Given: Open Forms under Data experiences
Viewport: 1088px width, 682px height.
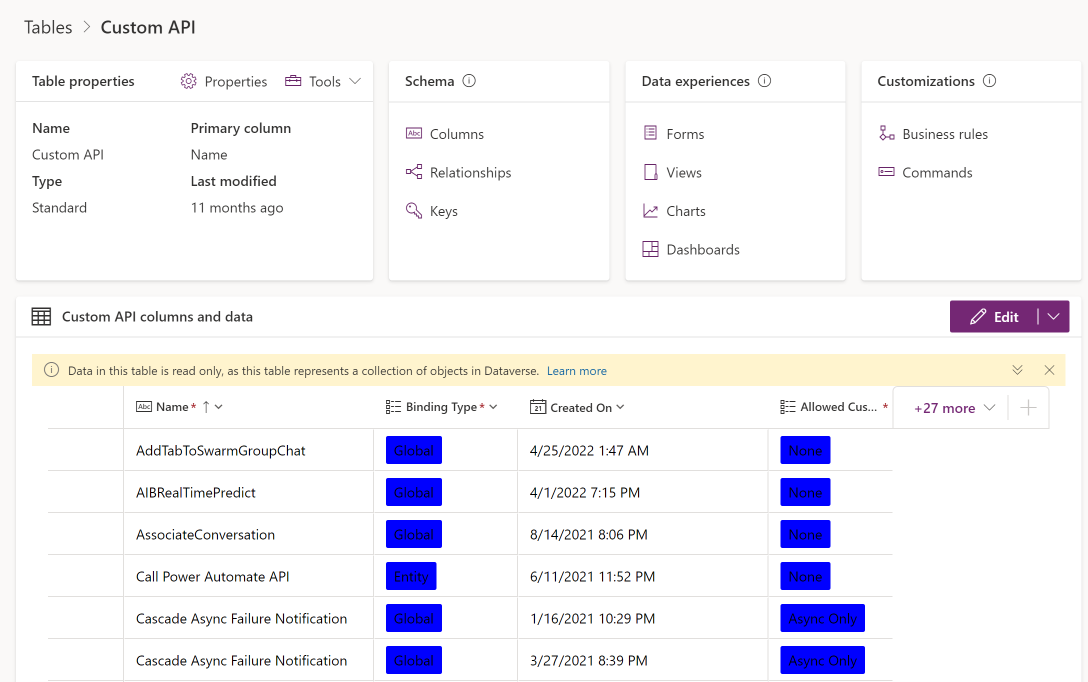Looking at the screenshot, I should (686, 133).
